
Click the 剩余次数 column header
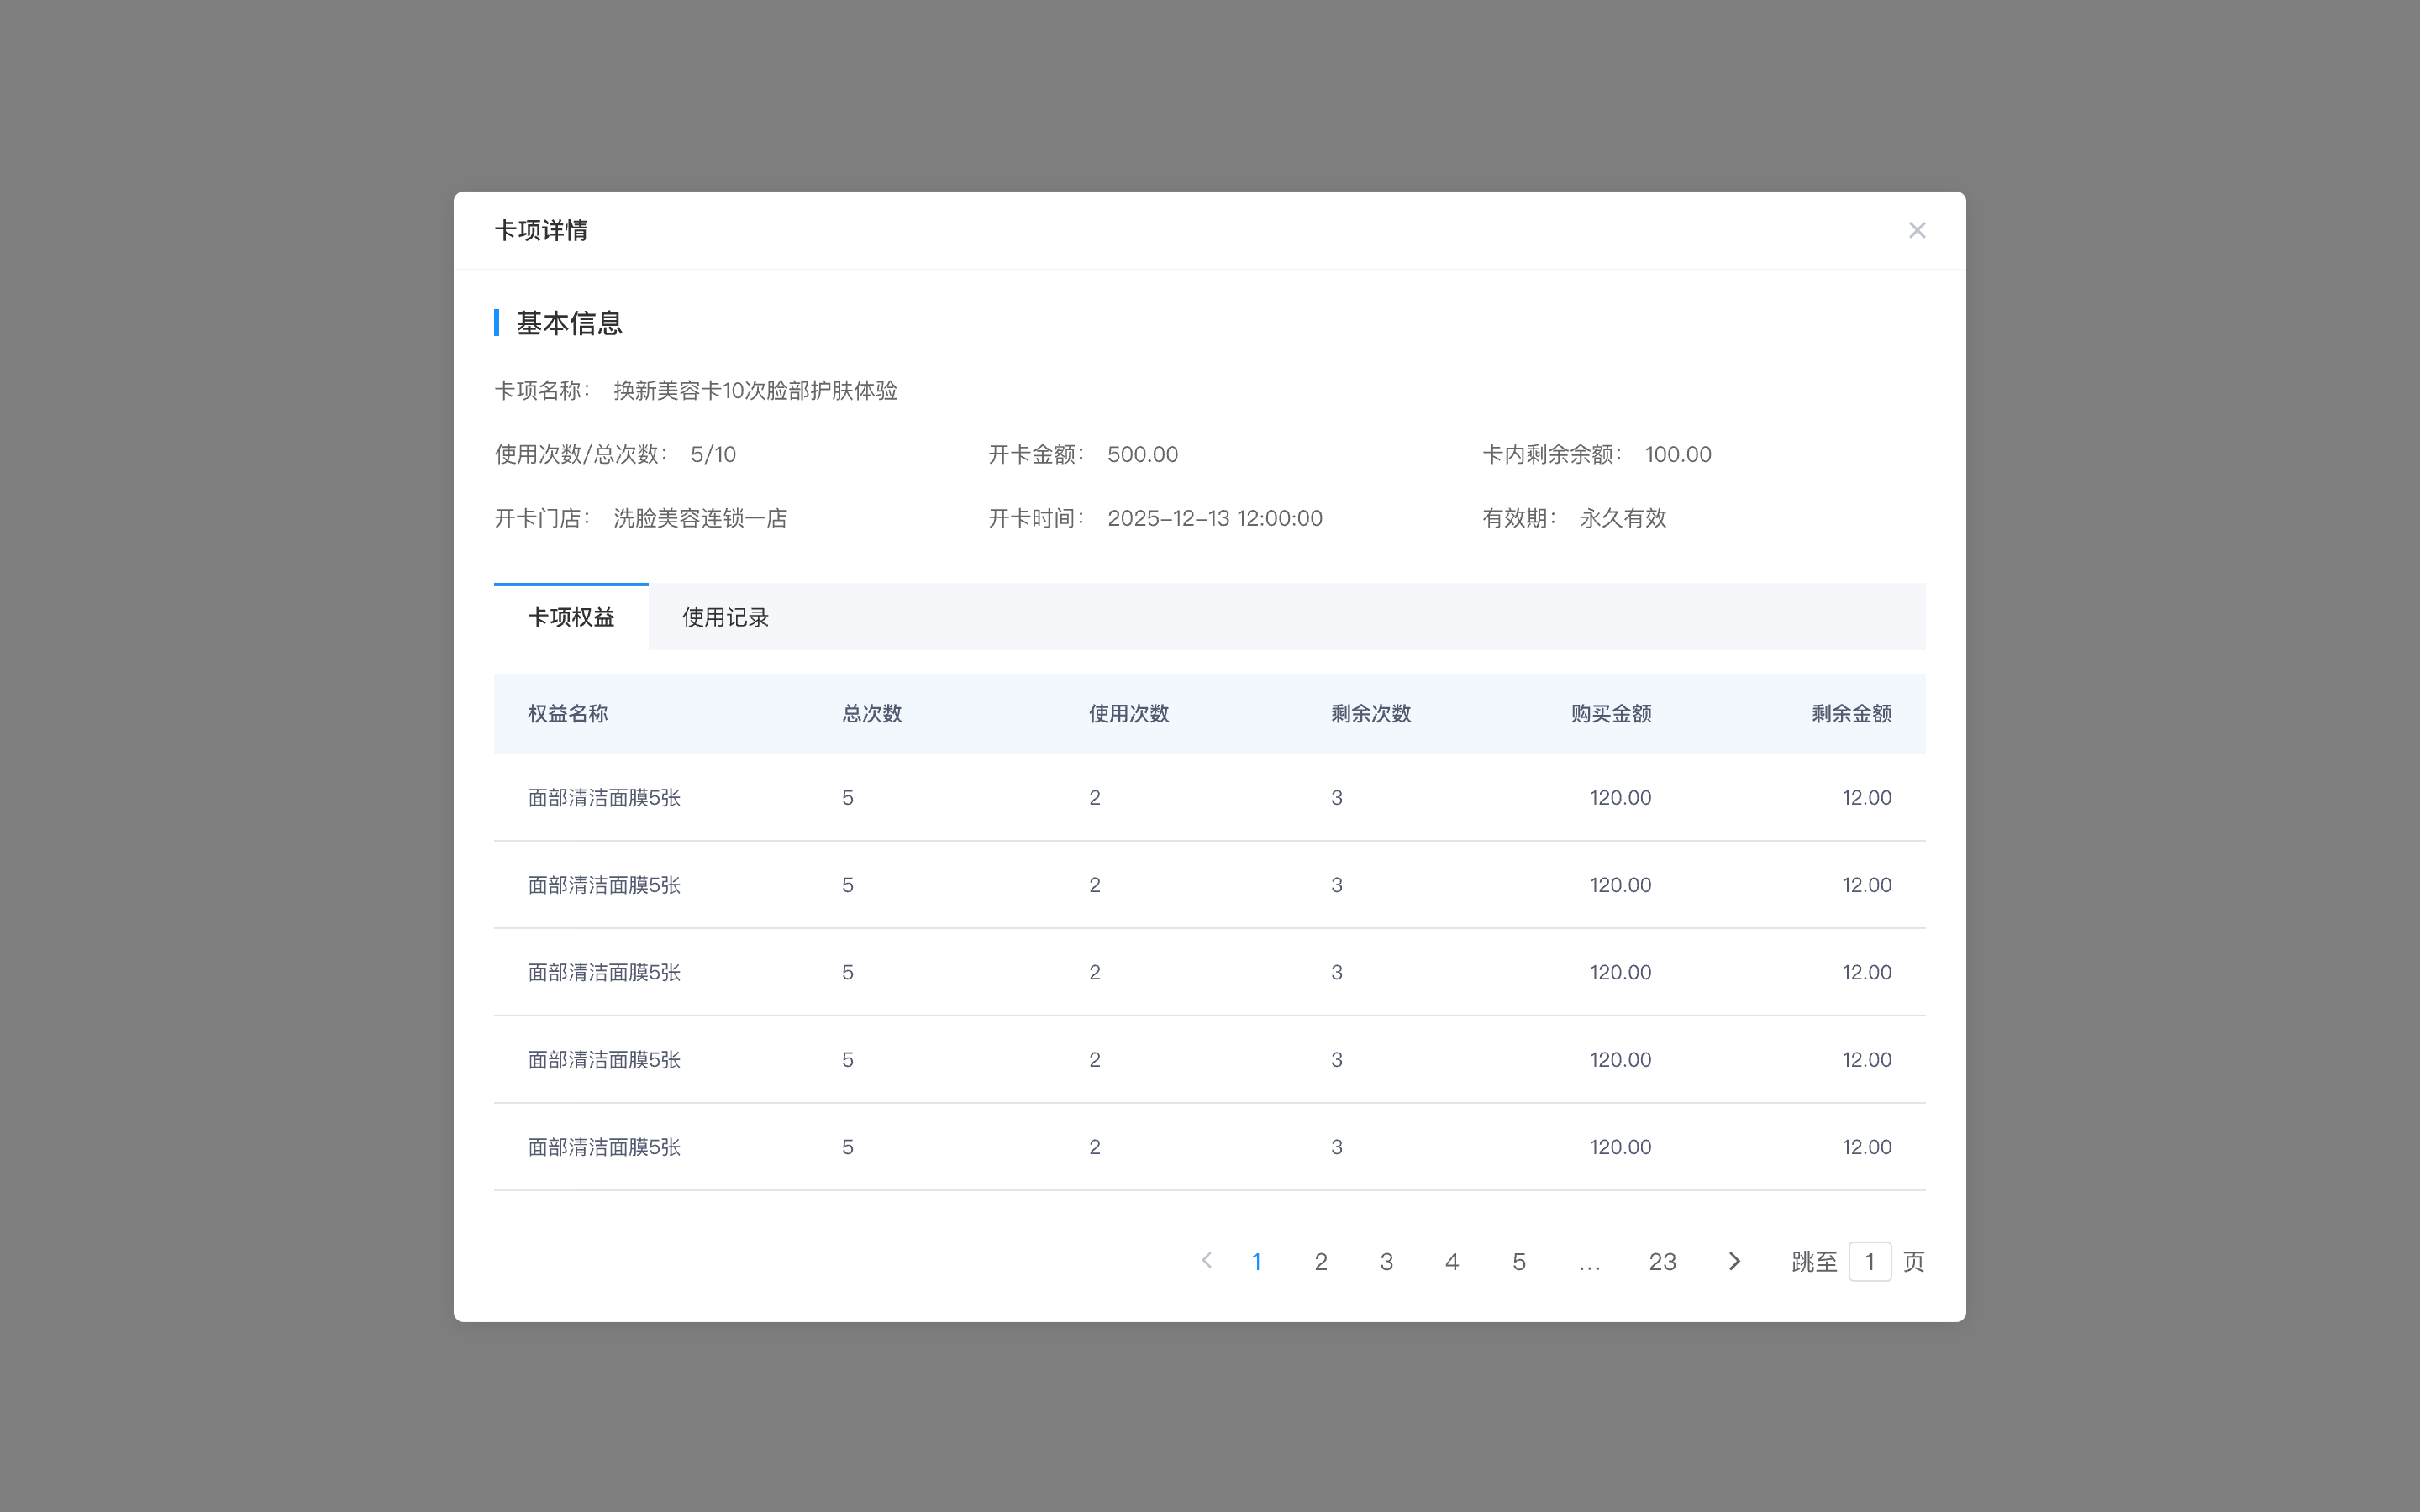(x=1371, y=713)
